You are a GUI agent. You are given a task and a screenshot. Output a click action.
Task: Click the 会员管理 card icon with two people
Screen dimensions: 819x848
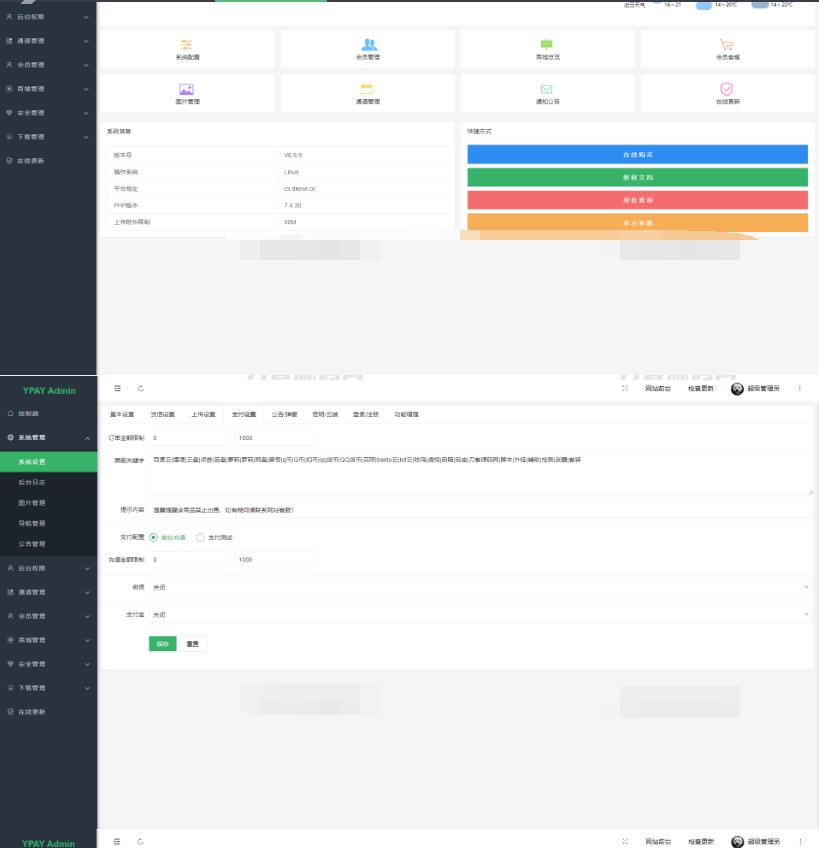(369, 45)
